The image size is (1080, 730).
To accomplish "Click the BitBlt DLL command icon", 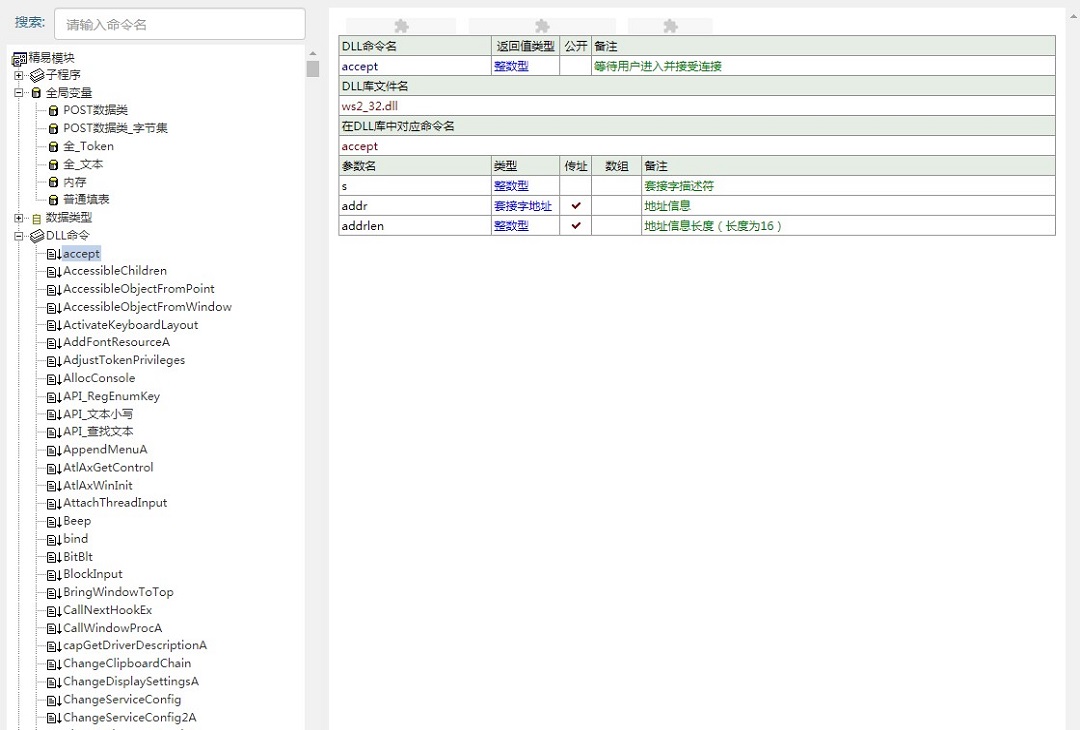I will (x=54, y=557).
